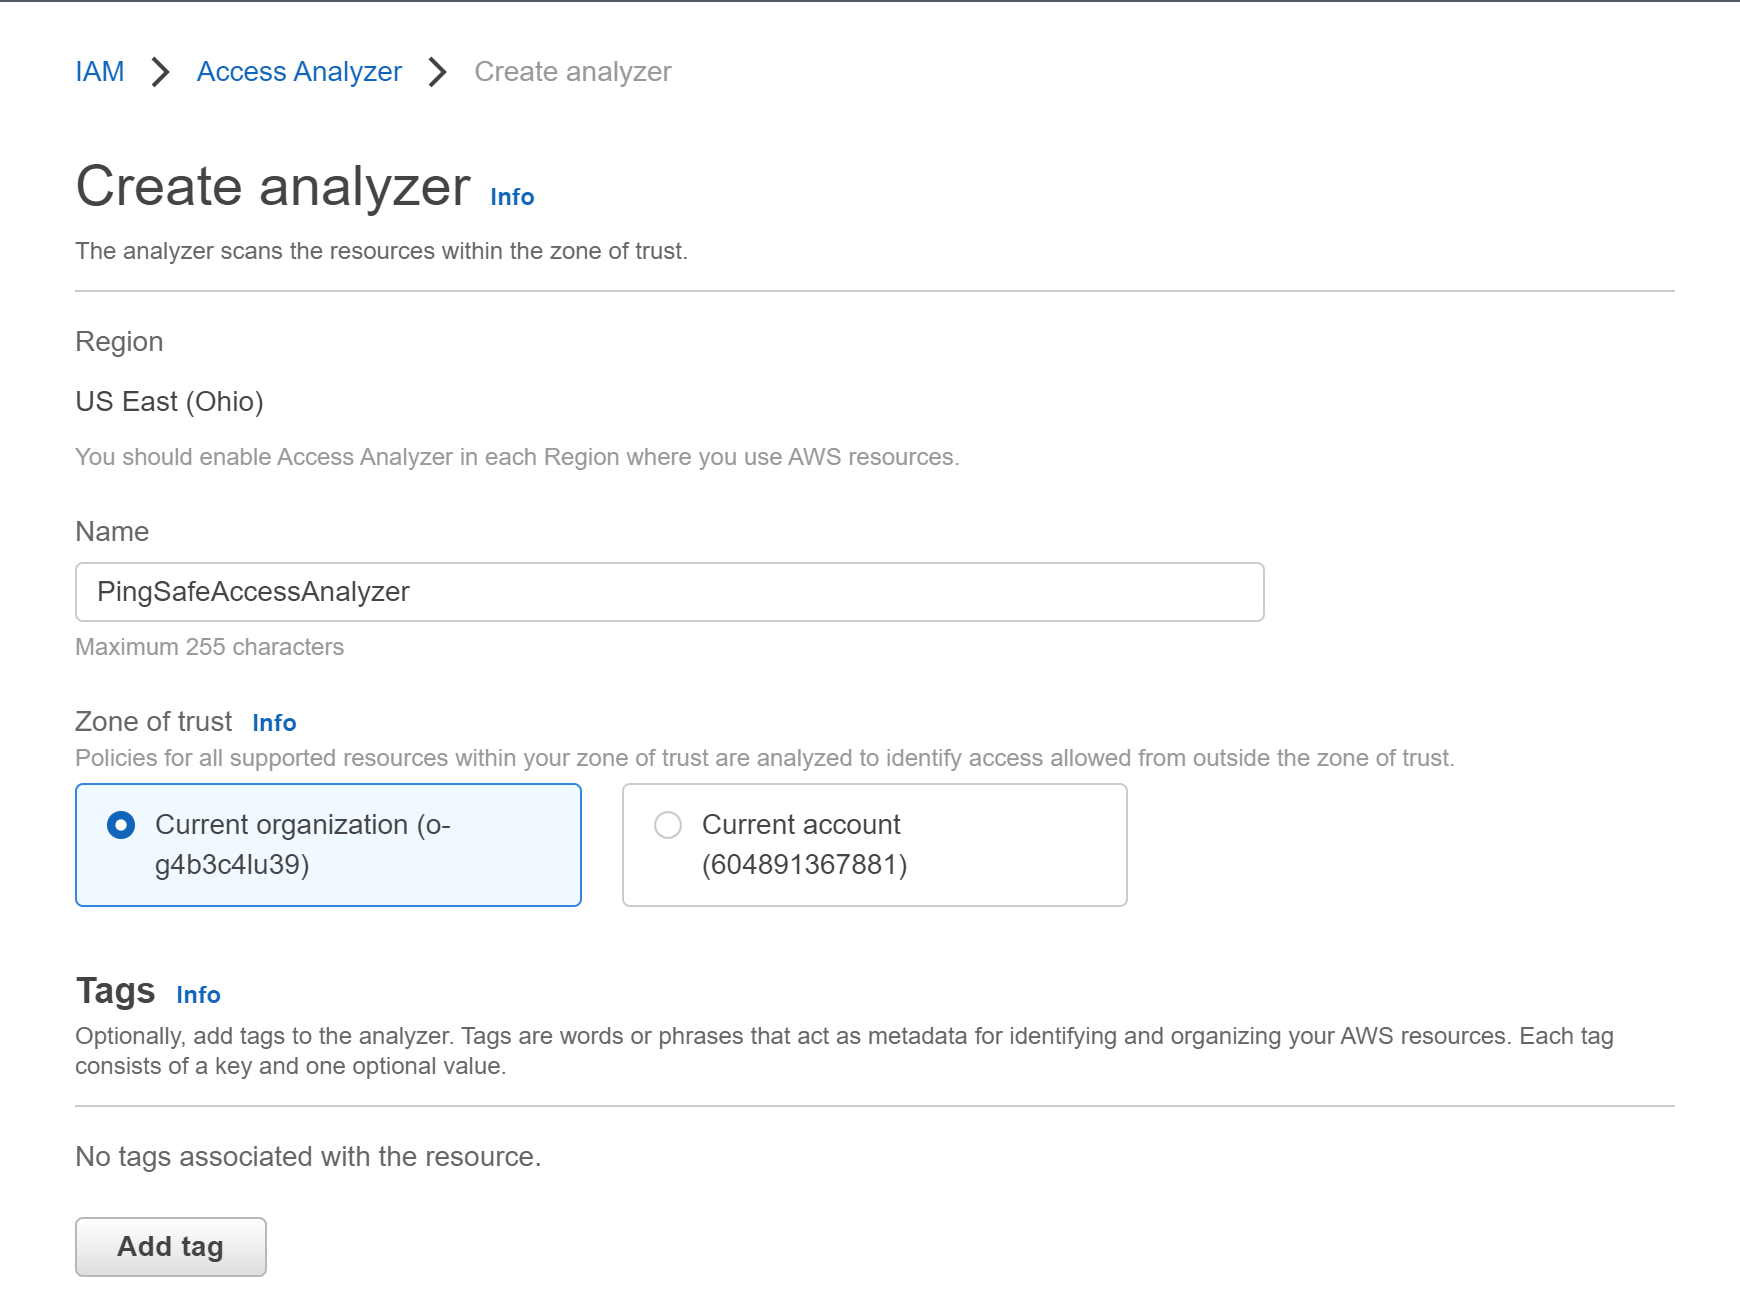Screen dimensions: 1740x1293
Task: Open Info link beside Tags heading
Action: 198,995
